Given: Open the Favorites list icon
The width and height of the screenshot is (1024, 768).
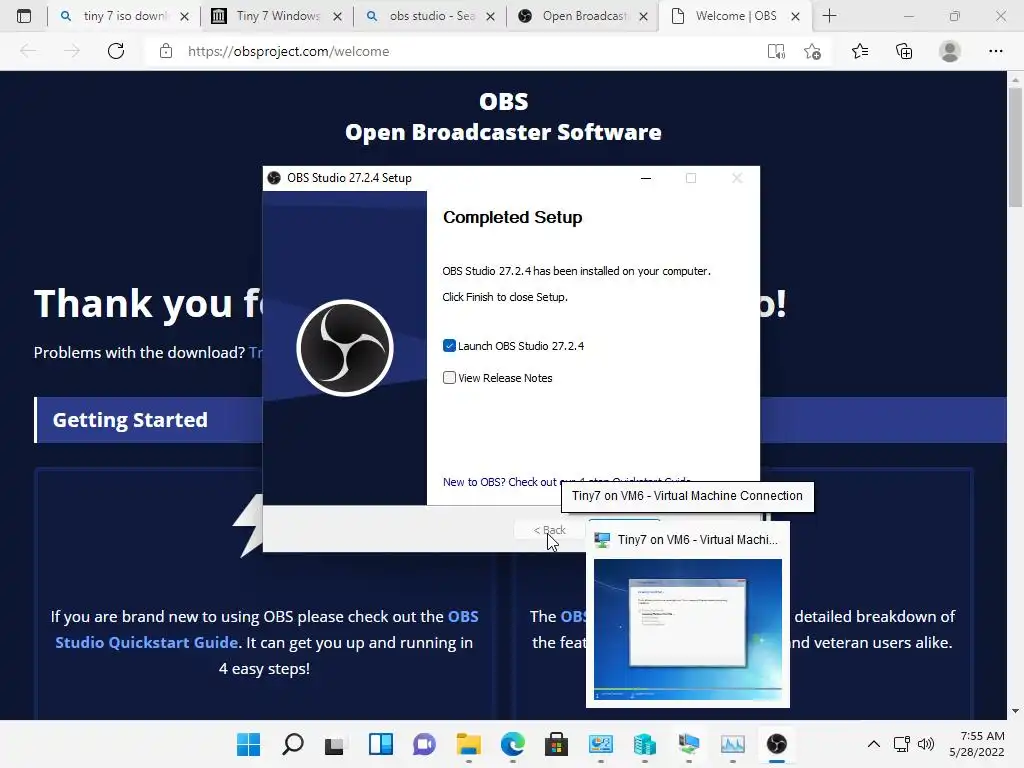Looking at the screenshot, I should (860, 51).
